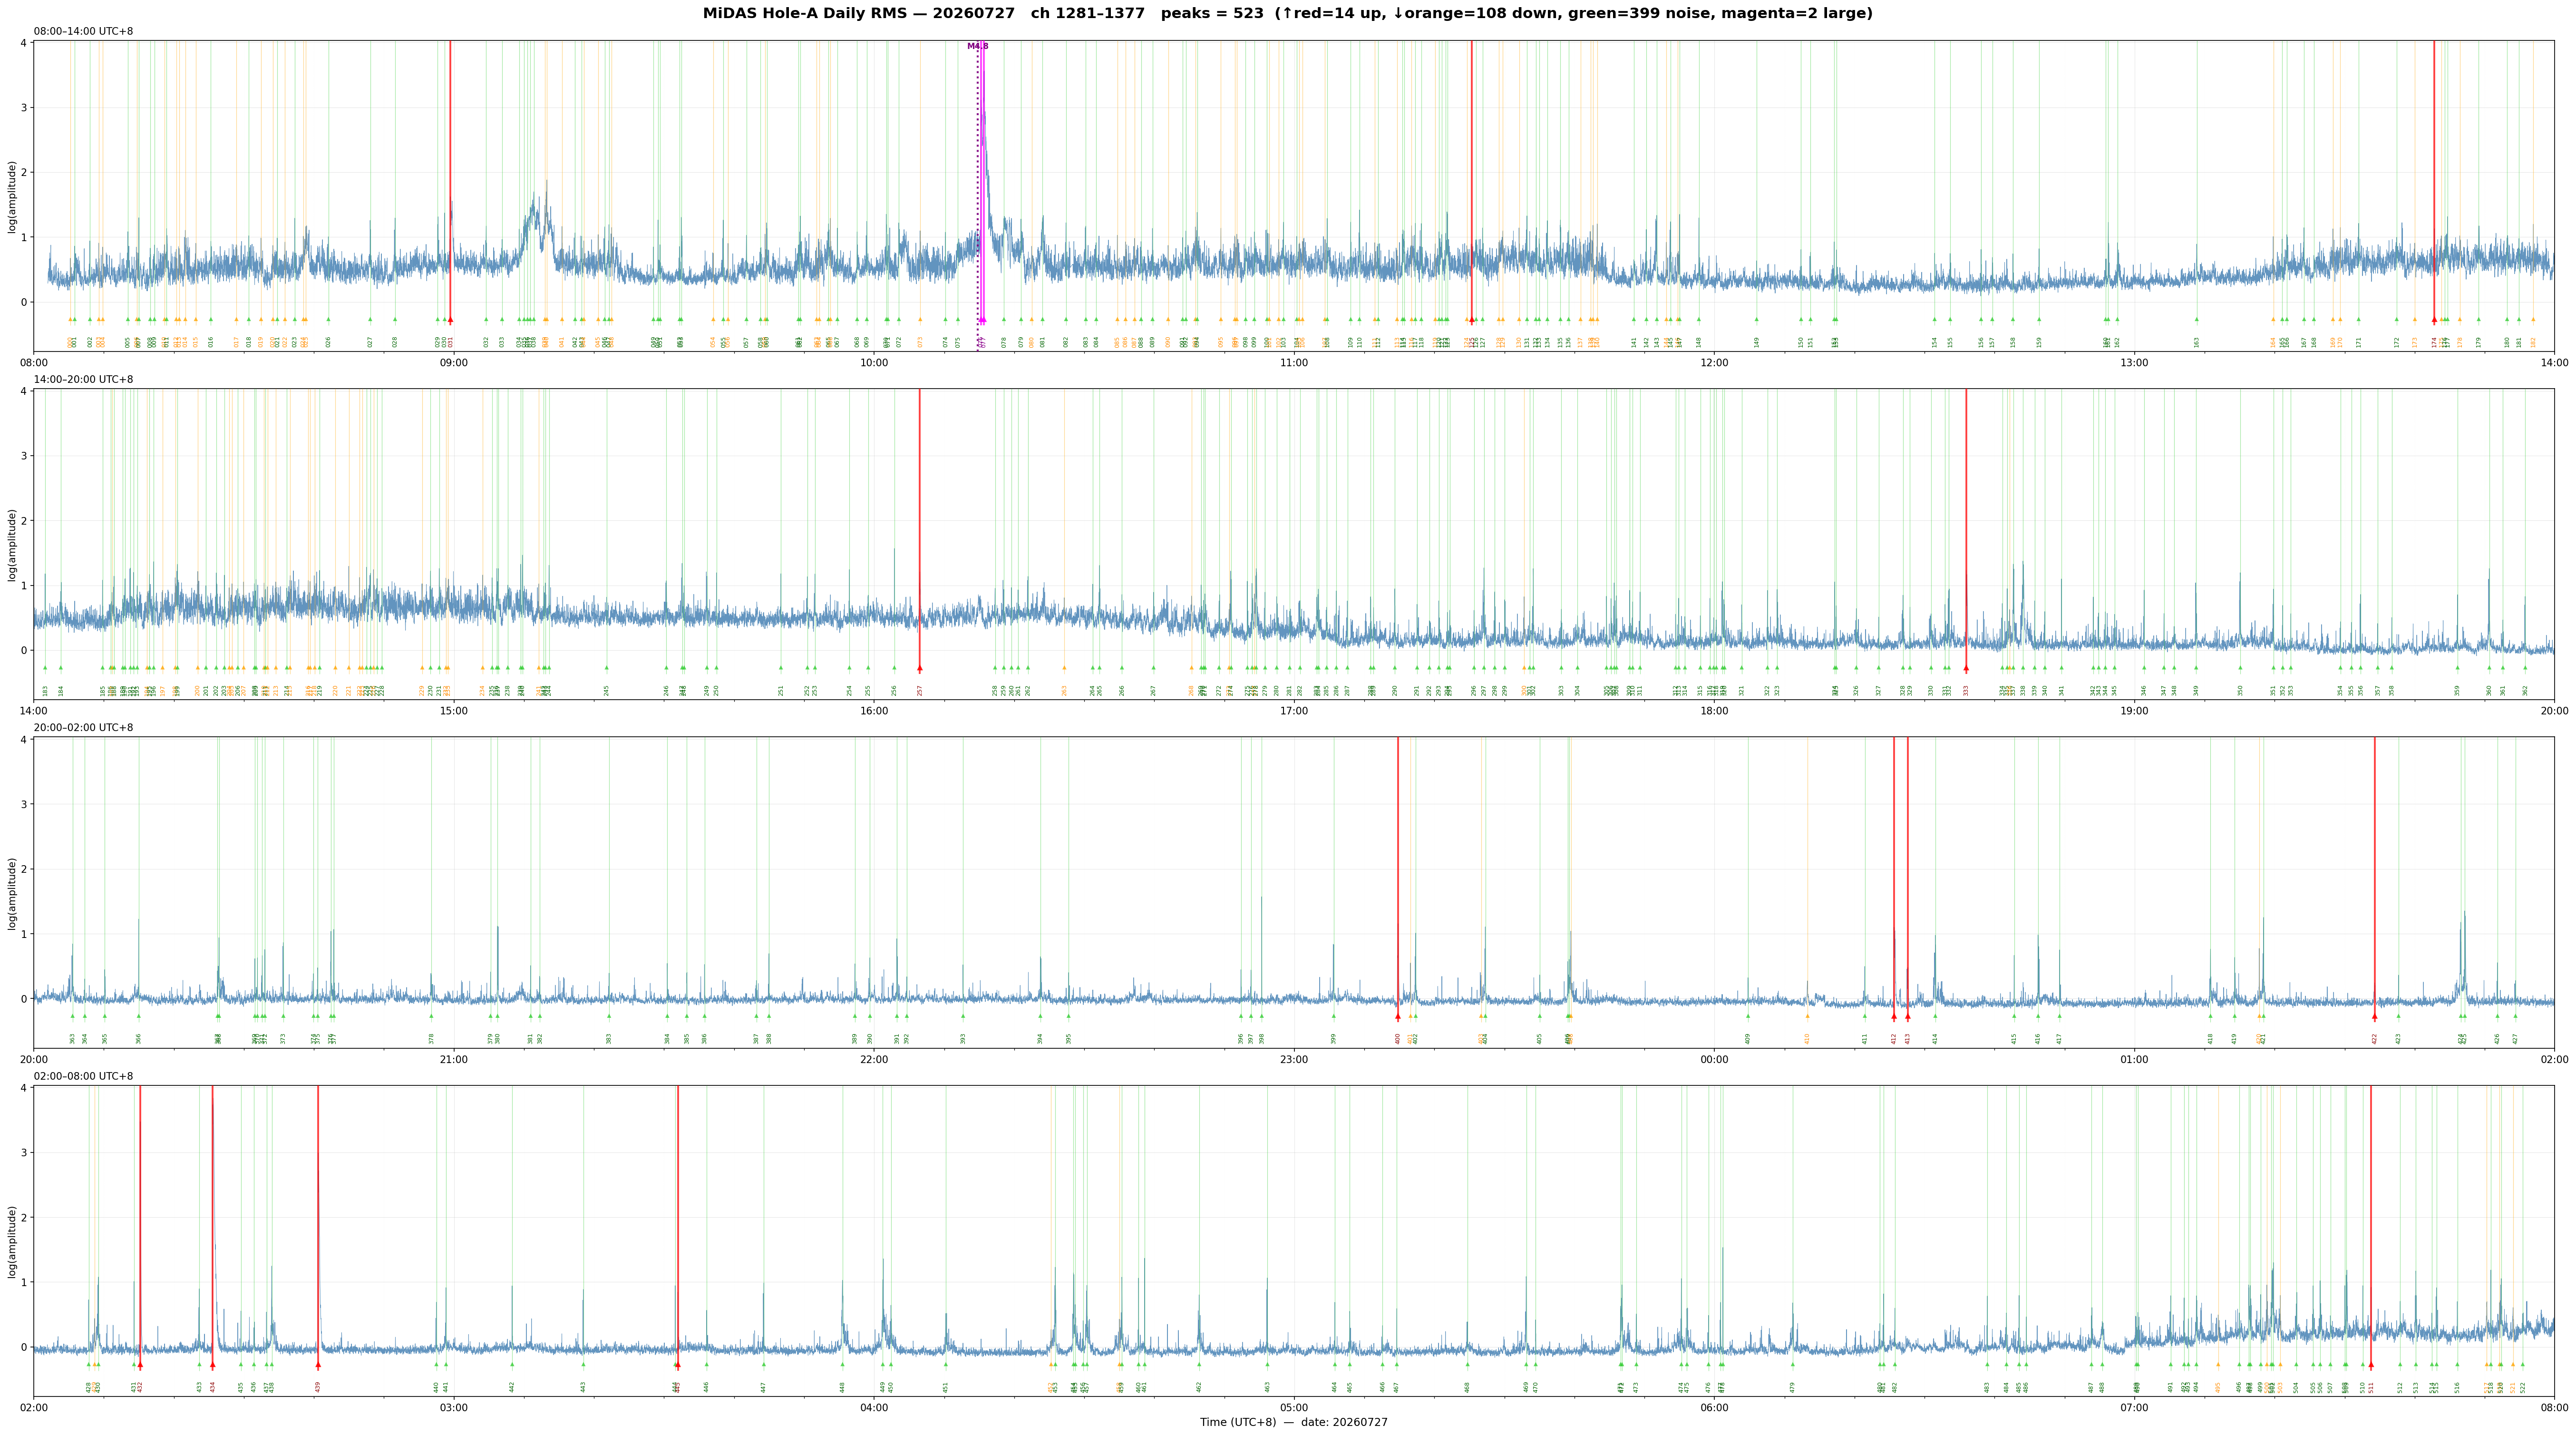The width and height of the screenshot is (2576, 1435).
Task: Click the green peak number label 399
Action: pos(1333,1039)
